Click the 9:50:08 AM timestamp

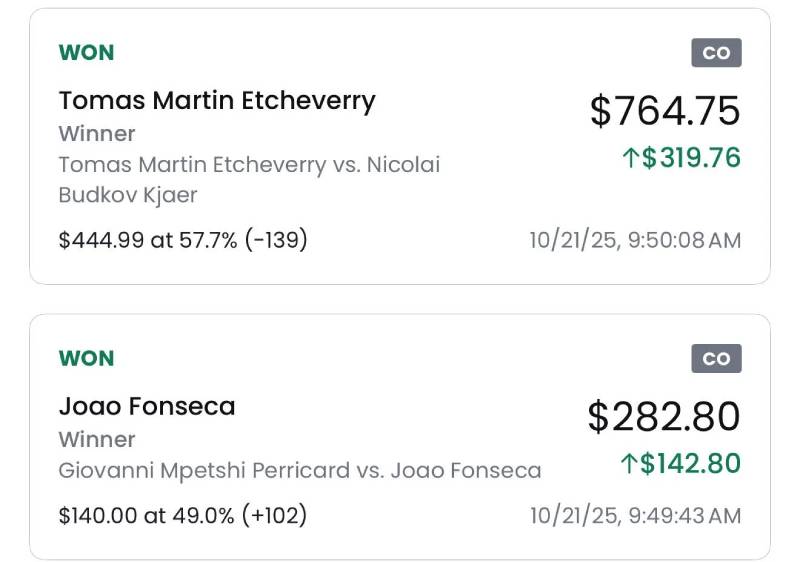pos(635,240)
